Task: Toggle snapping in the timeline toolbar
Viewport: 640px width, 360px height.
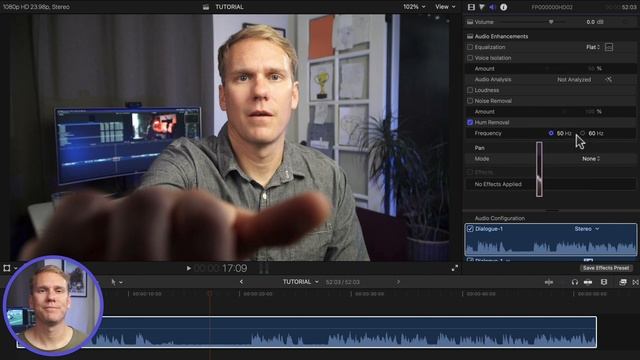Action: click(x=588, y=282)
